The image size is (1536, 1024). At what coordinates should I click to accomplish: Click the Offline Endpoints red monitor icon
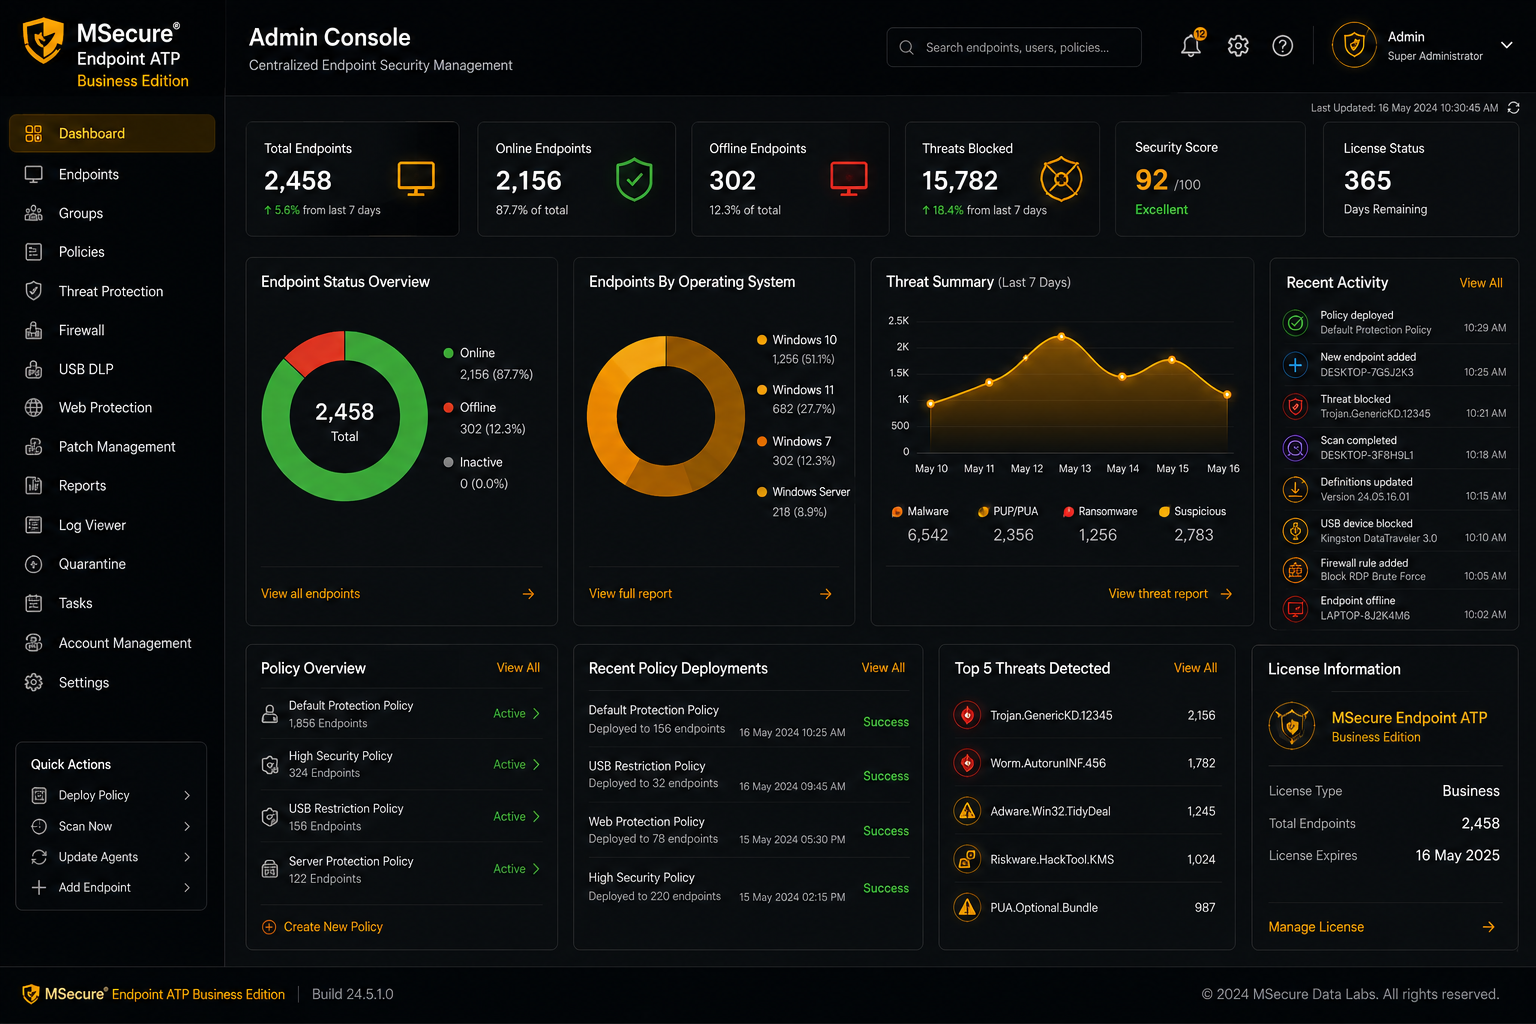tap(849, 178)
